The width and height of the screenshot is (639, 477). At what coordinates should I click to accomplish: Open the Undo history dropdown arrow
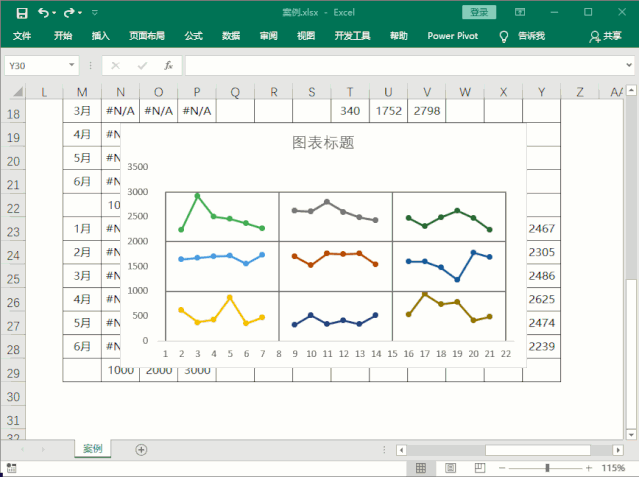point(55,12)
